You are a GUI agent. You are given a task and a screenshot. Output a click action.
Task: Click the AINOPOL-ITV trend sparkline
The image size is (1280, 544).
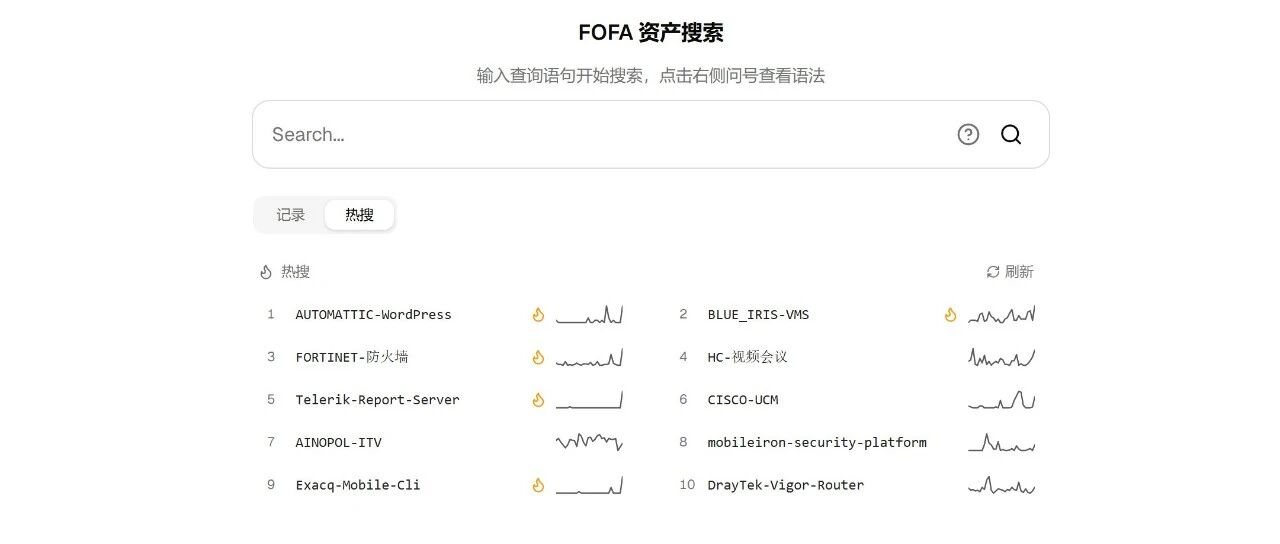point(590,442)
